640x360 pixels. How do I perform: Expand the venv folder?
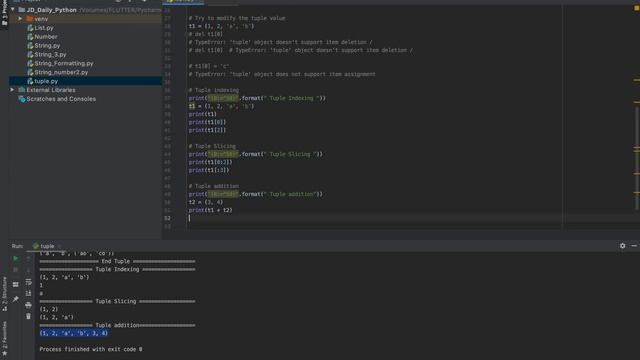(20, 19)
